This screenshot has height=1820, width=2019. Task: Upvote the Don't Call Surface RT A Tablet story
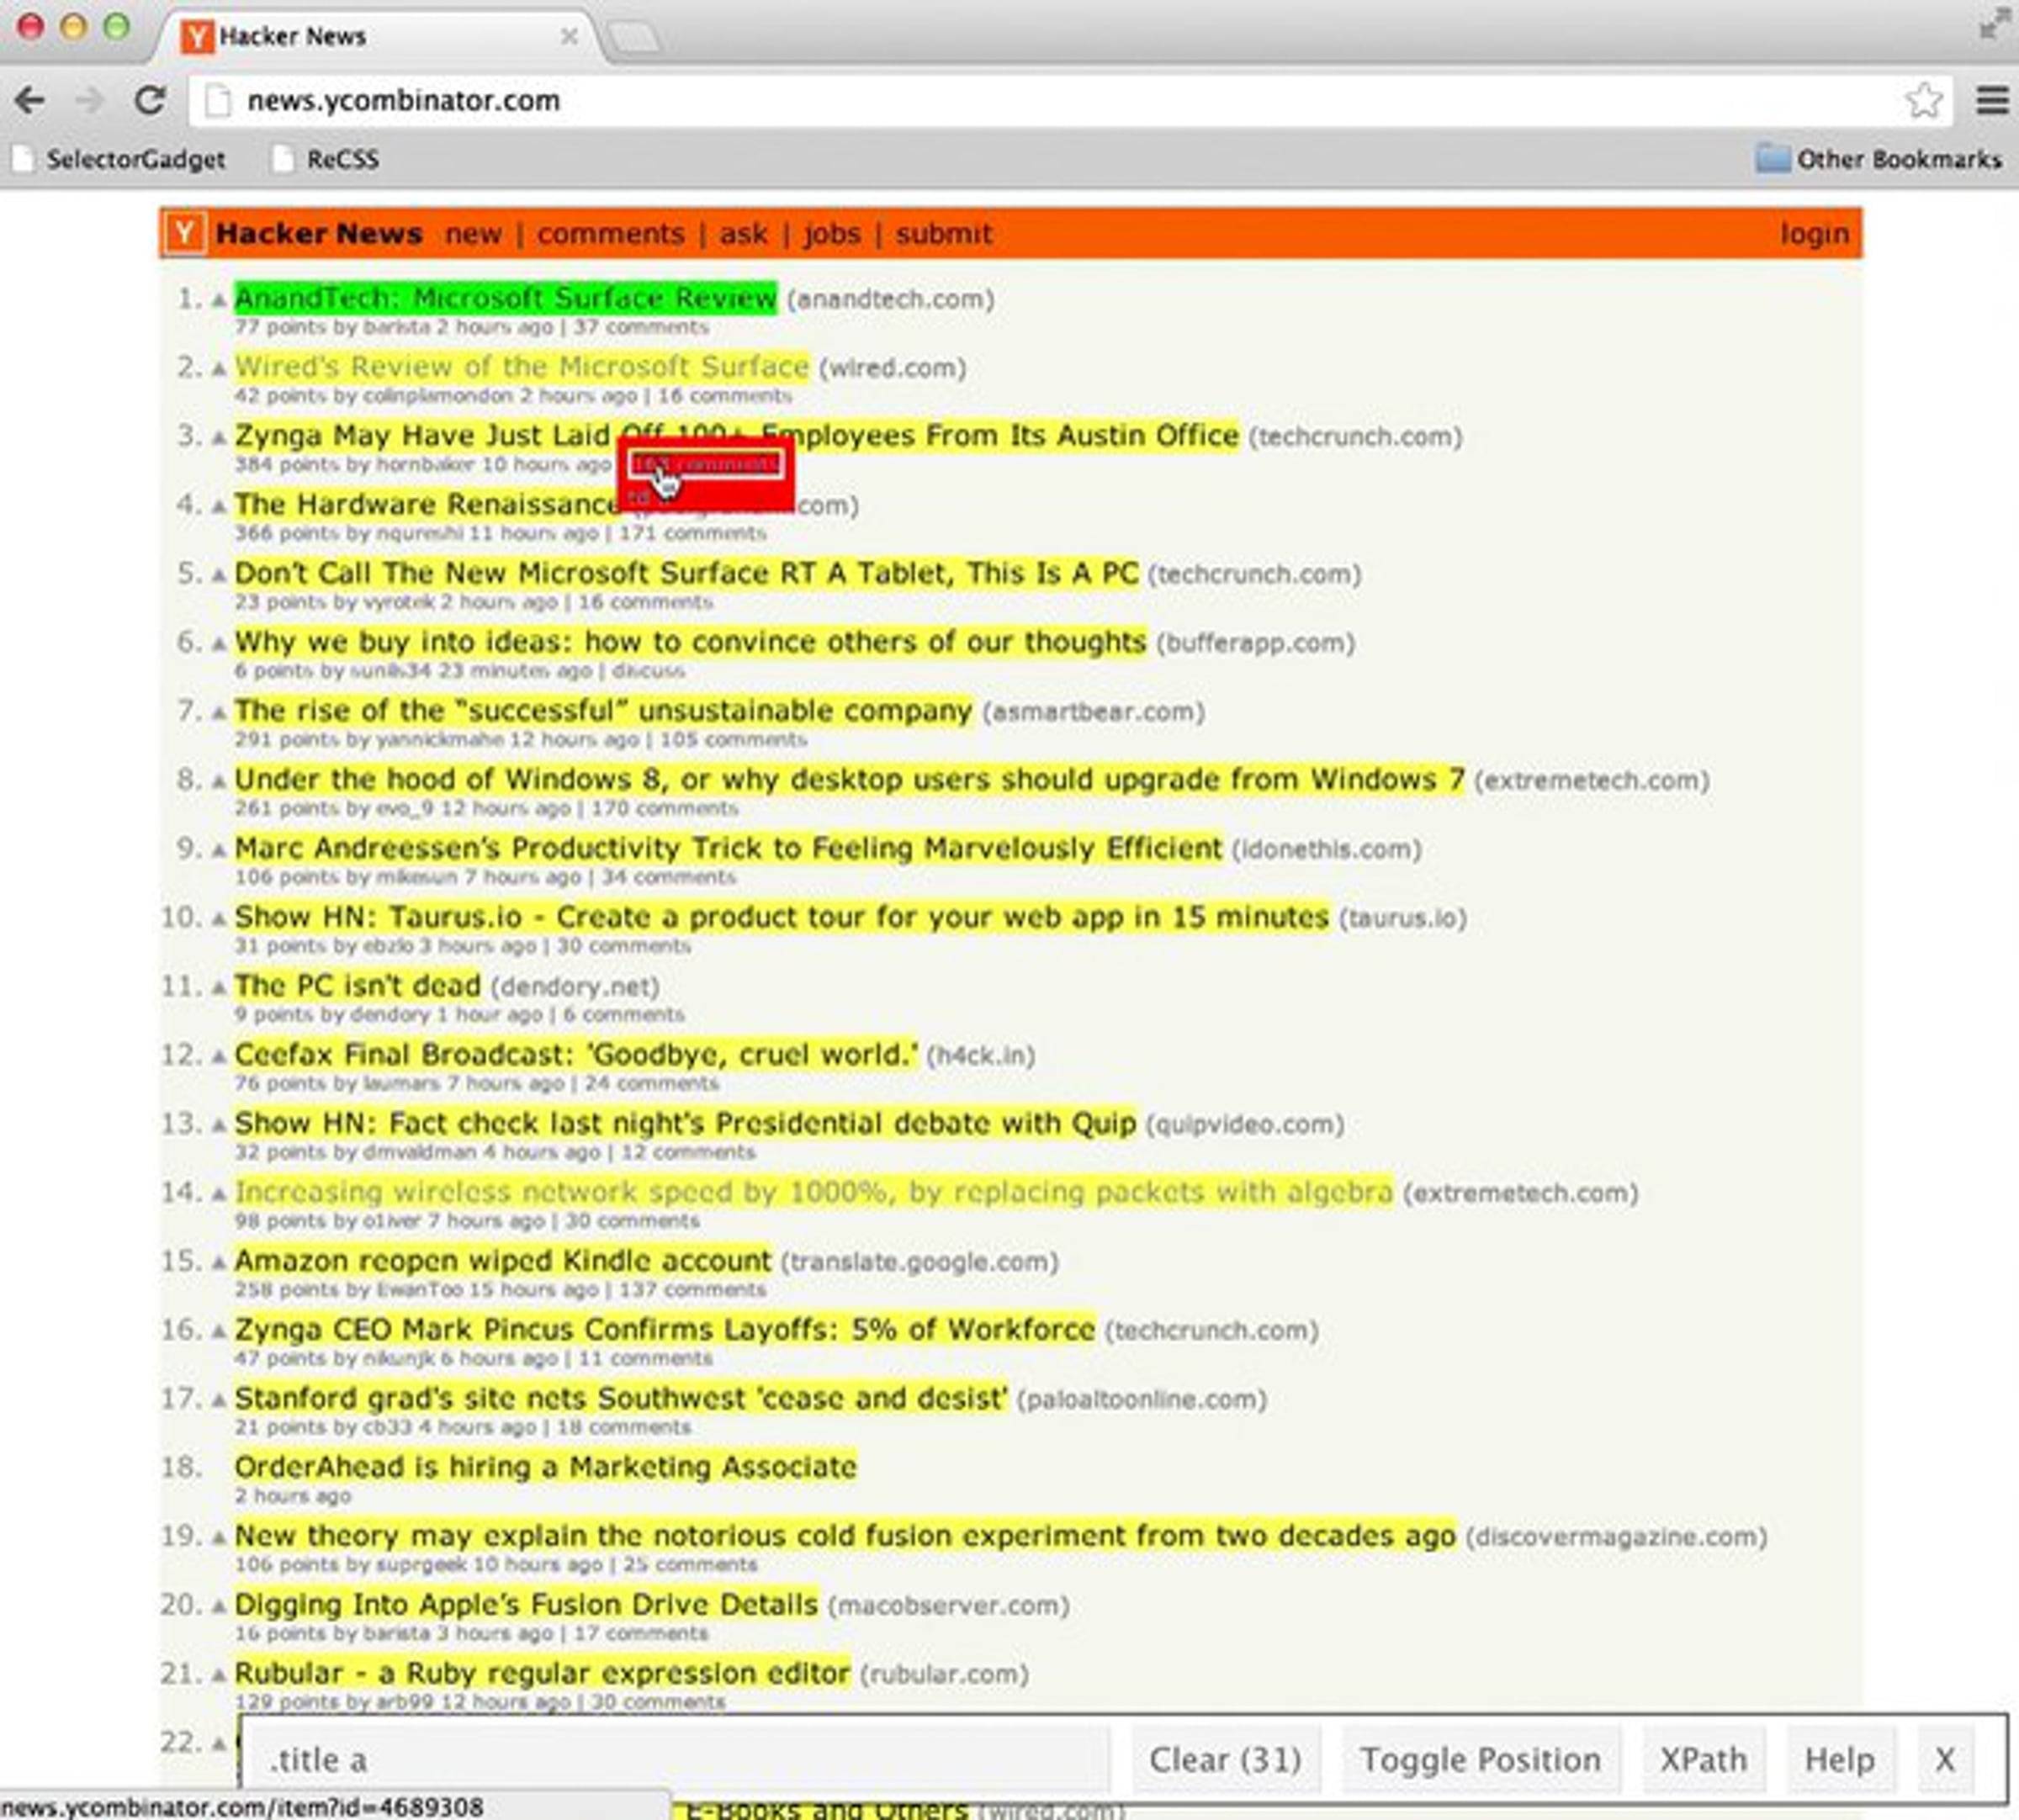pos(219,575)
